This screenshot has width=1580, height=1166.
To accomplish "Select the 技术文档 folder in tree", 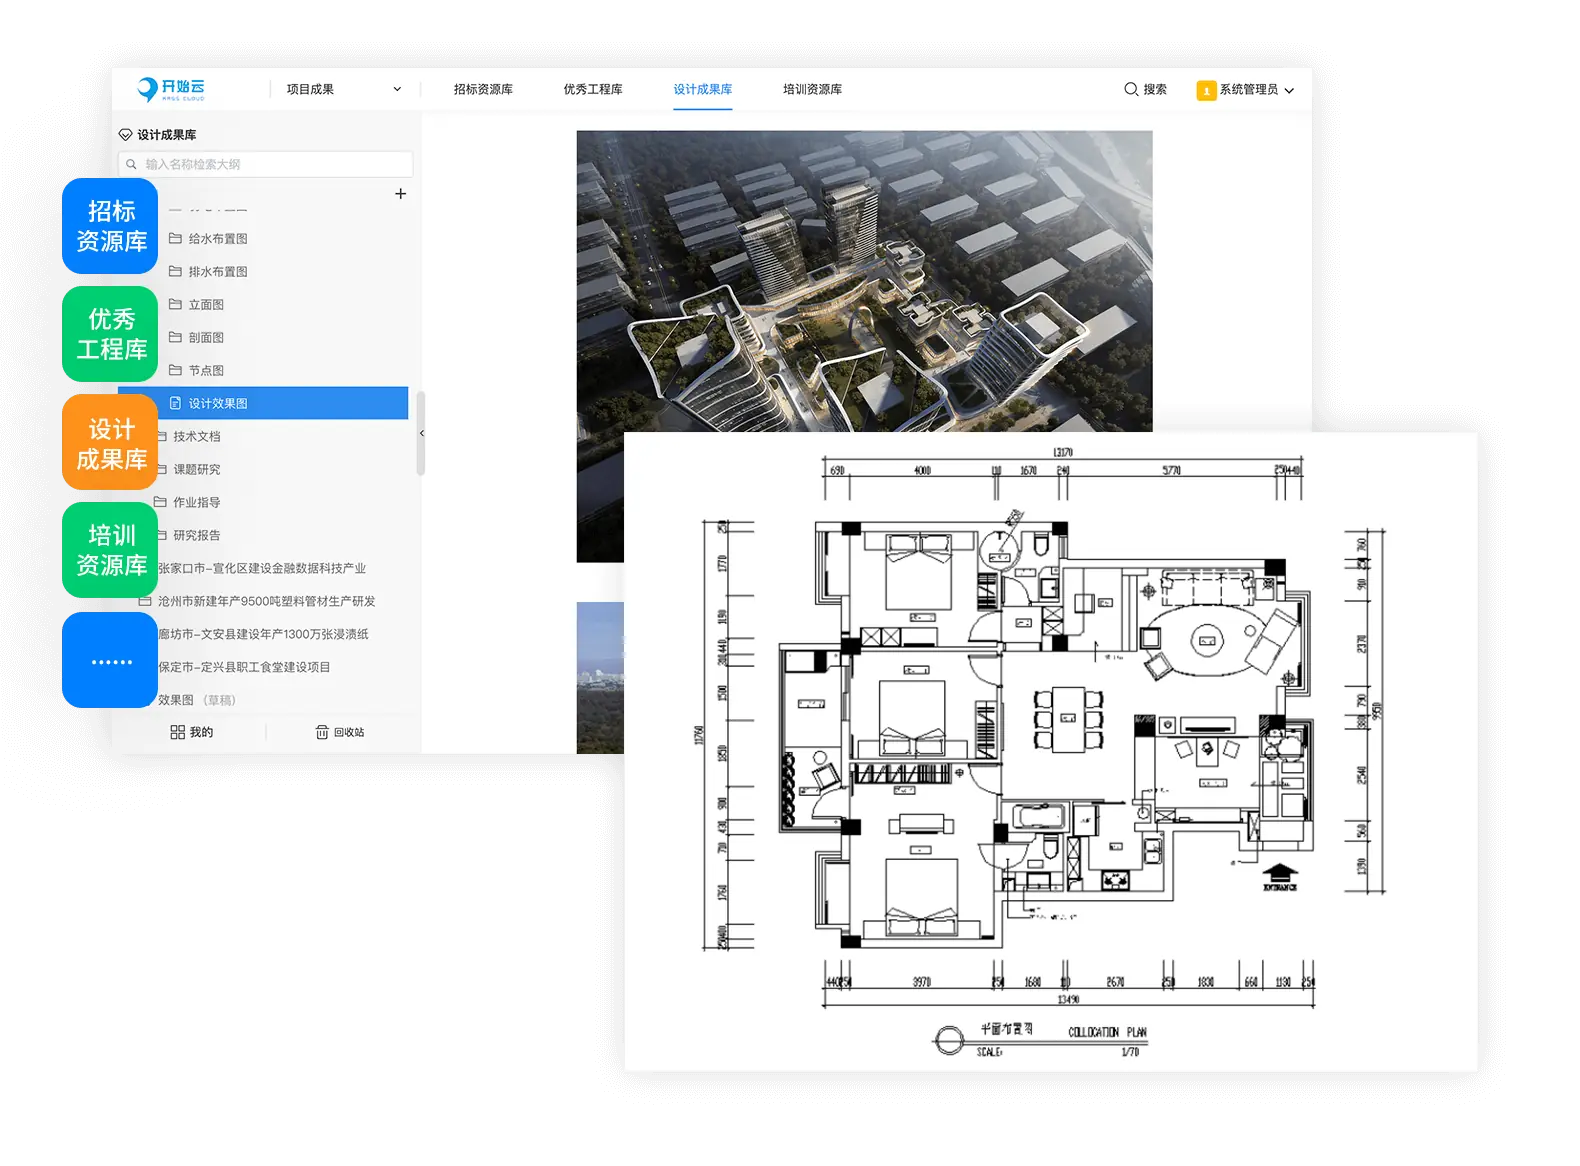I will tap(196, 436).
